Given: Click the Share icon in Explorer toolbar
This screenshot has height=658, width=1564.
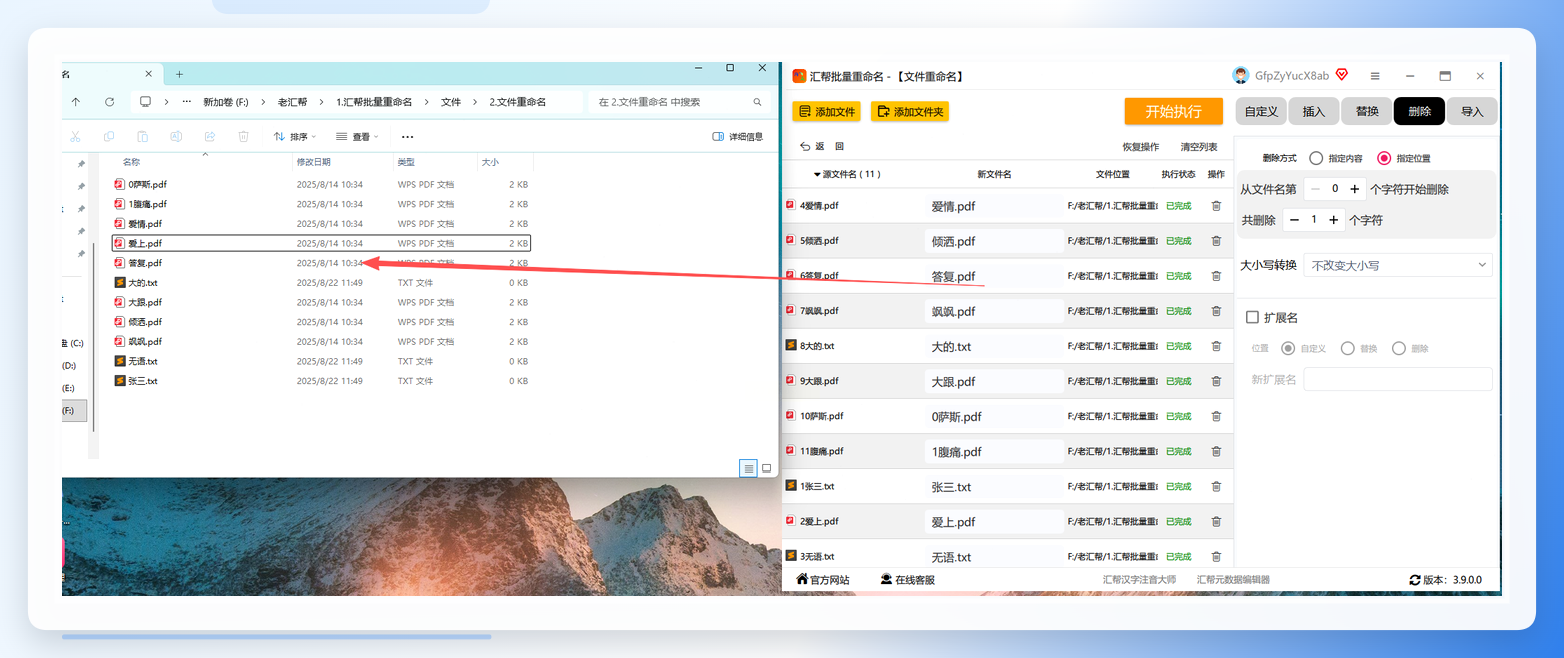Looking at the screenshot, I should pyautogui.click(x=210, y=136).
